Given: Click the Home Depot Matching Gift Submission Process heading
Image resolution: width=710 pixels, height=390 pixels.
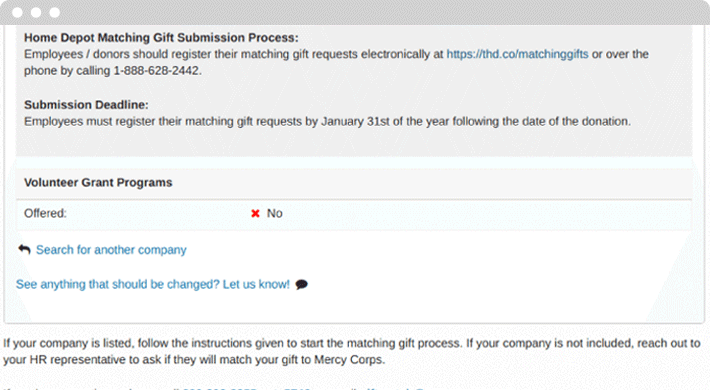Looking at the screenshot, I should [x=161, y=38].
